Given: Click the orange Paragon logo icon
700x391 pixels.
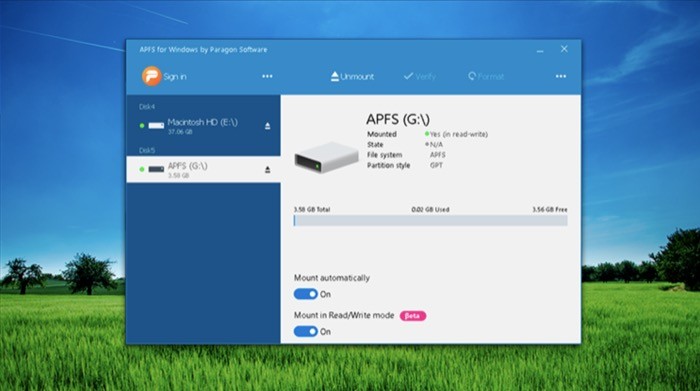Looking at the screenshot, I should coord(151,76).
